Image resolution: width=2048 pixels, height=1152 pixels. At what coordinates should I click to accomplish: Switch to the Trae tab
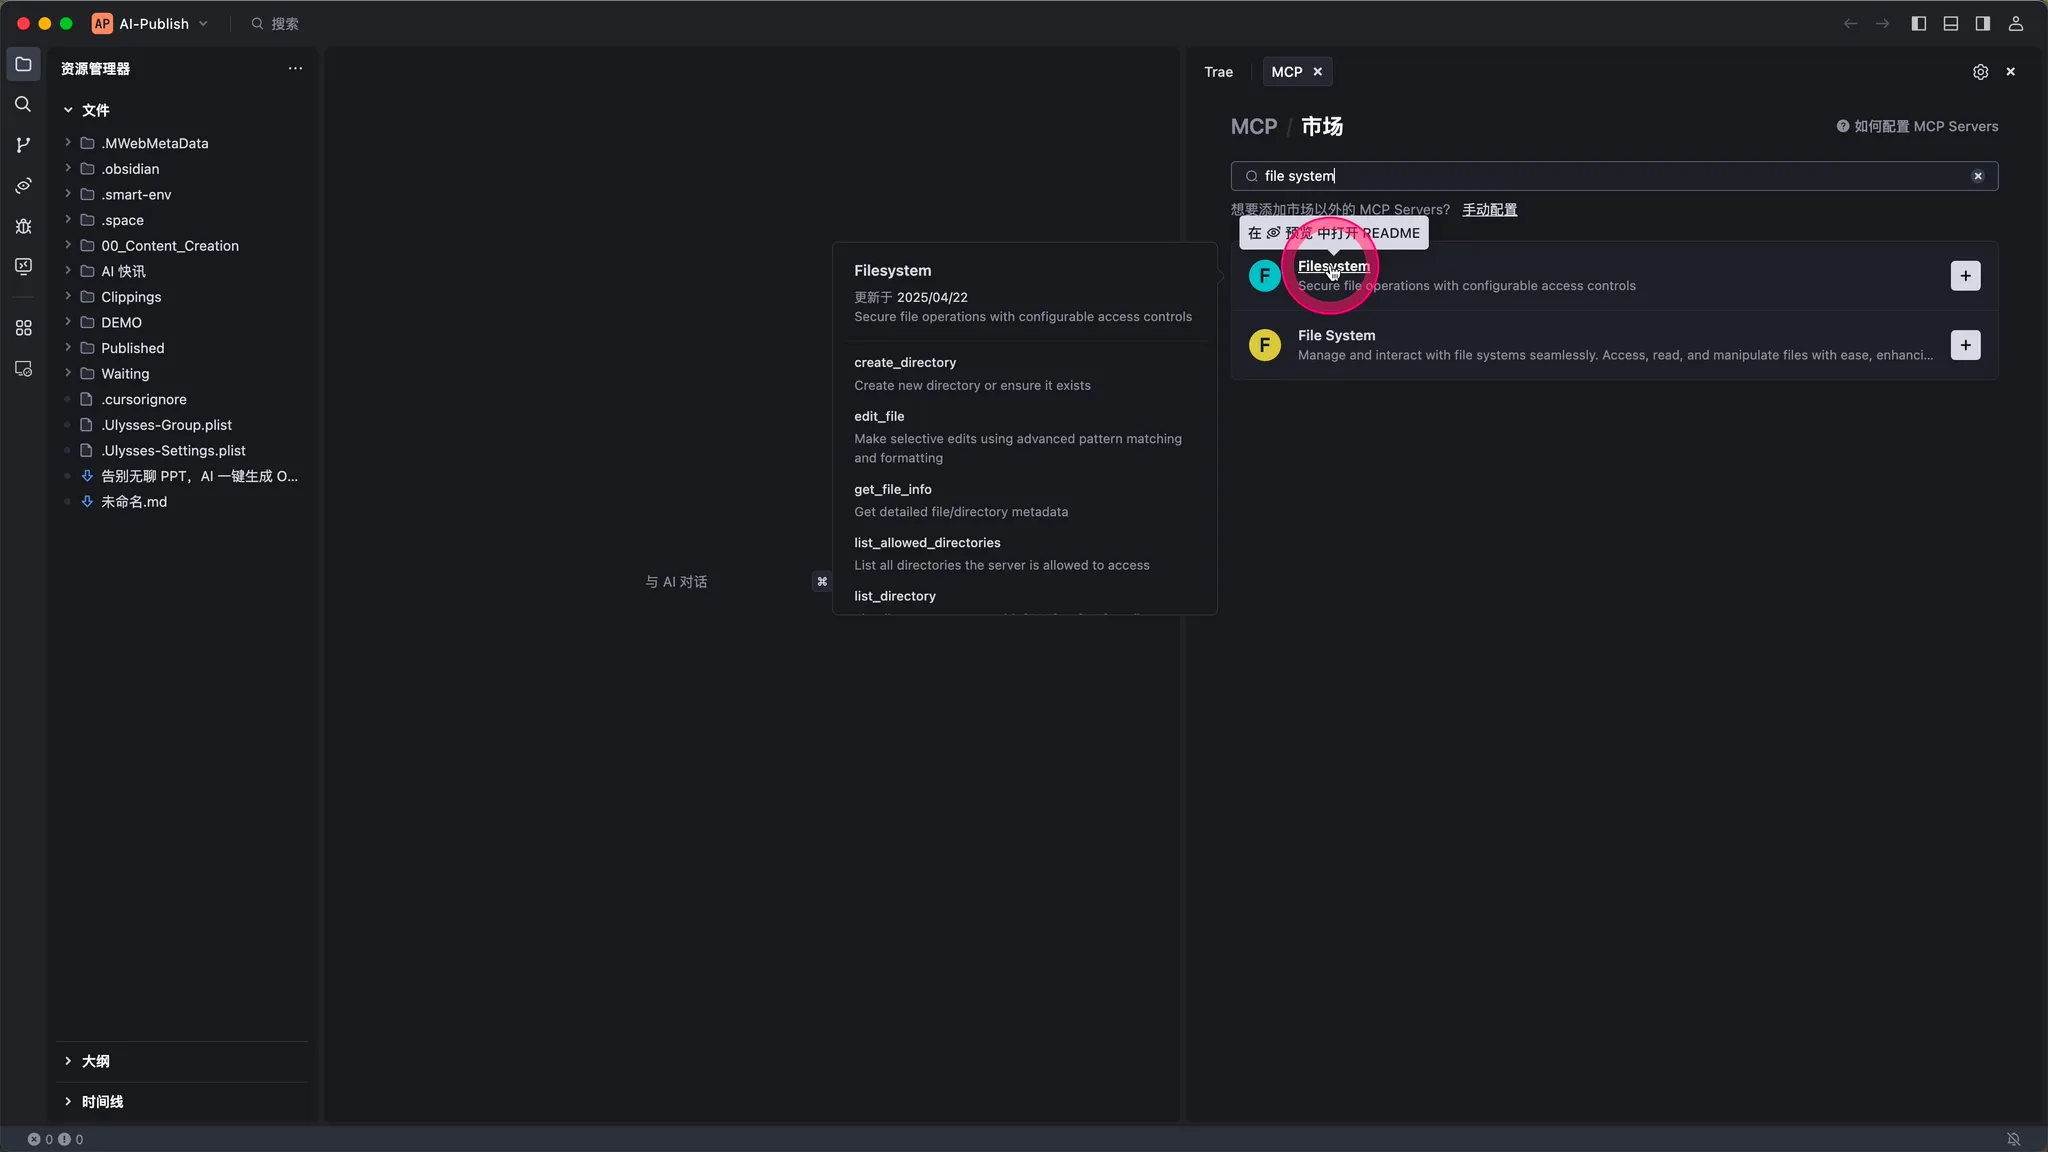[1218, 72]
